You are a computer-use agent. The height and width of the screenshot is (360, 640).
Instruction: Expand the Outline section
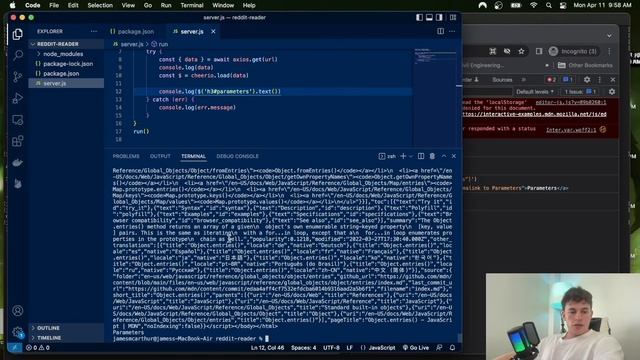click(x=66, y=328)
